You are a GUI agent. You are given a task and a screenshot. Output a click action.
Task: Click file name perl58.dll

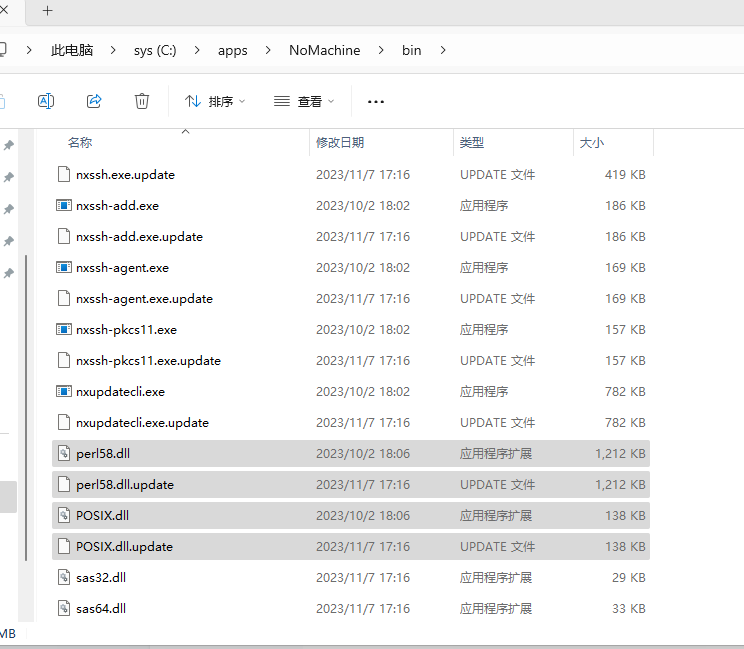[x=102, y=454]
